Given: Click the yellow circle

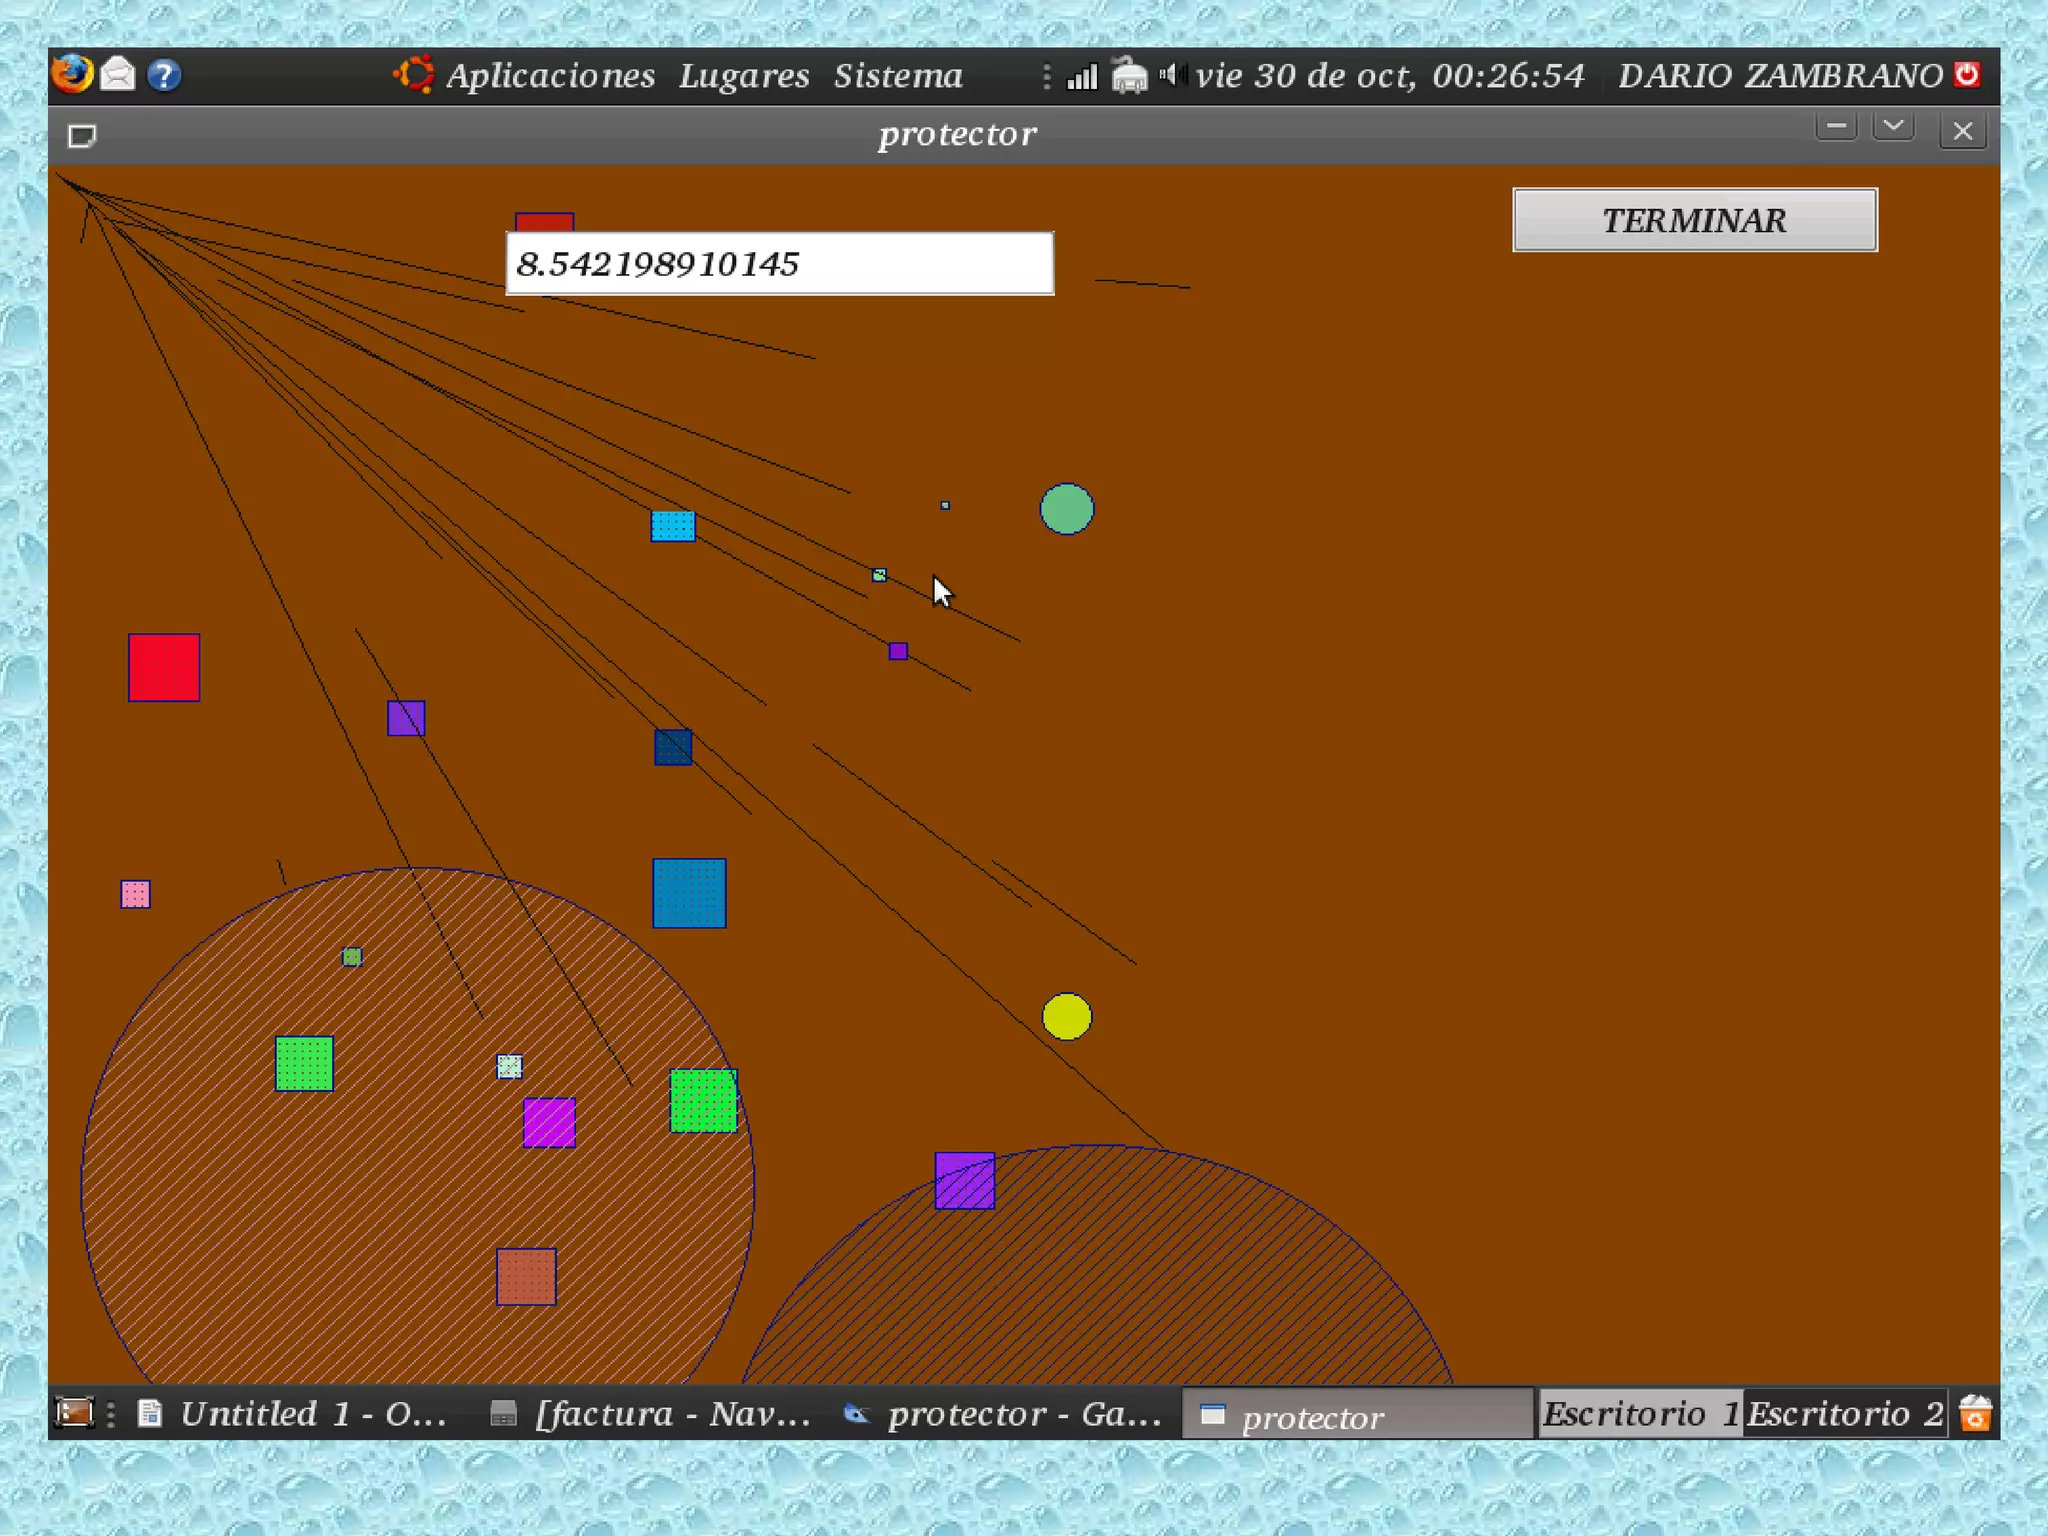Looking at the screenshot, I should pyautogui.click(x=1067, y=1017).
